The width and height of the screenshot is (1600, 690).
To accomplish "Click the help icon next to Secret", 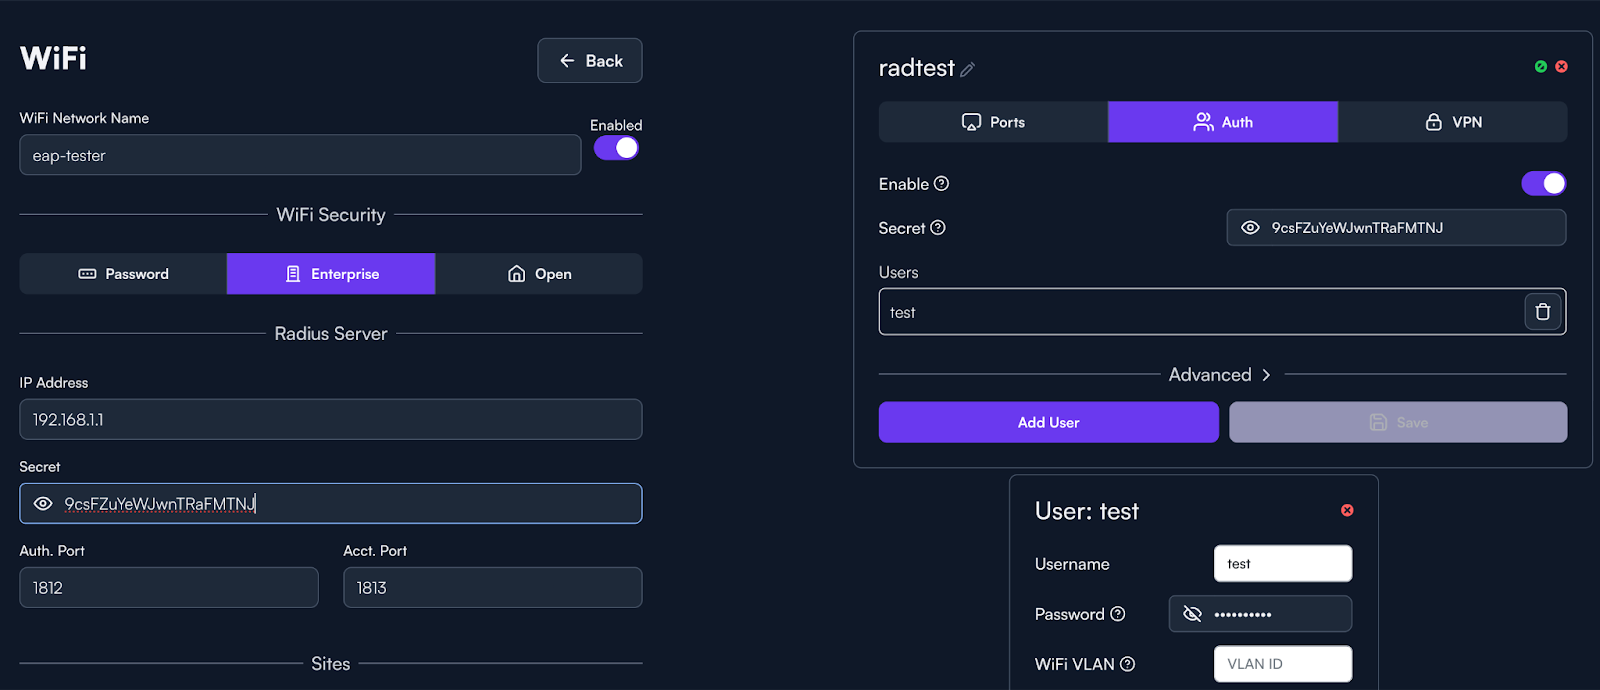I will click(x=938, y=228).
